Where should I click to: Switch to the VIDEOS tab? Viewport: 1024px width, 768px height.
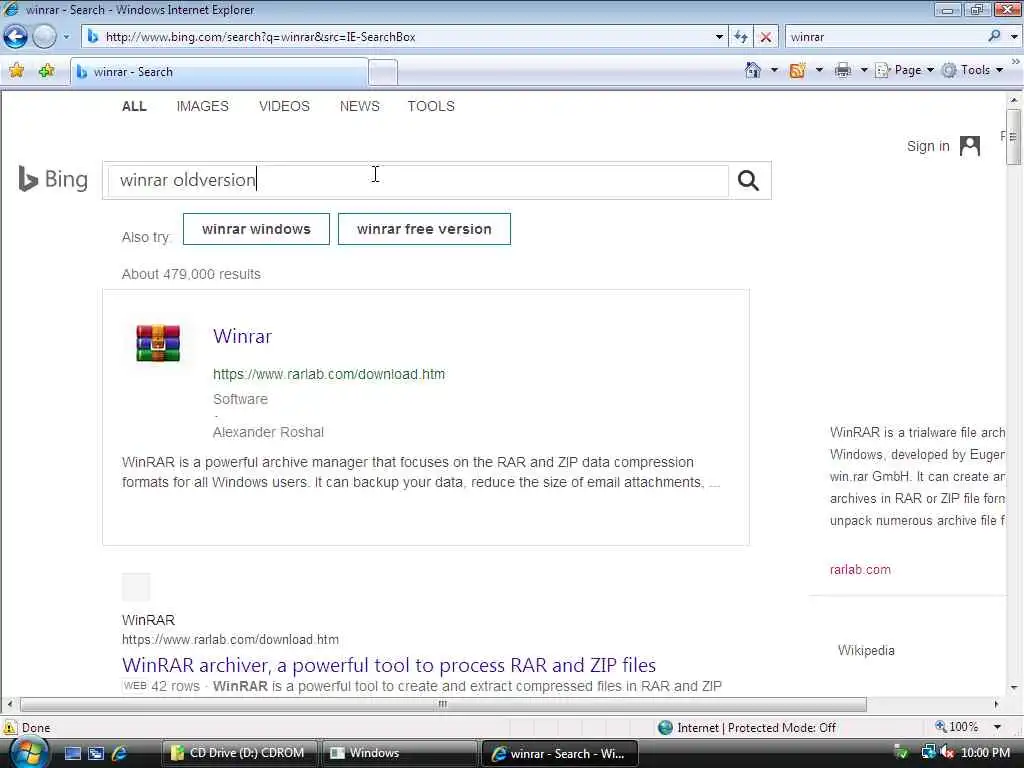click(284, 106)
